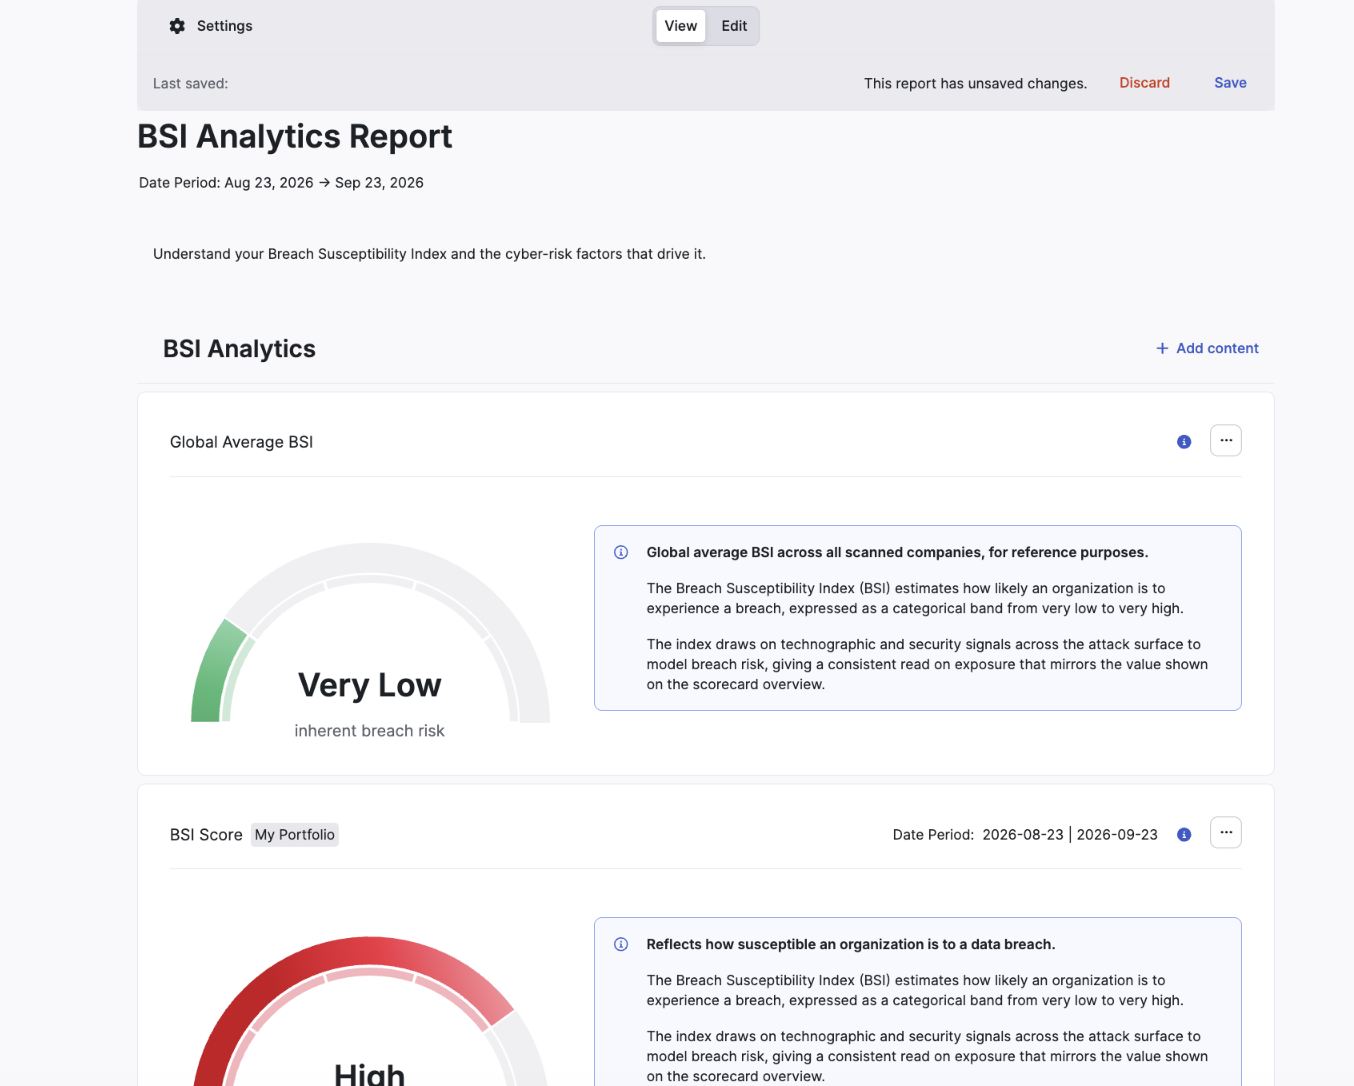Click the info icon in Global average BSI note

coord(621,552)
